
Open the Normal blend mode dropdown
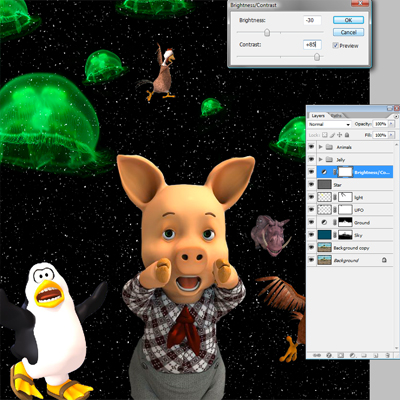329,124
